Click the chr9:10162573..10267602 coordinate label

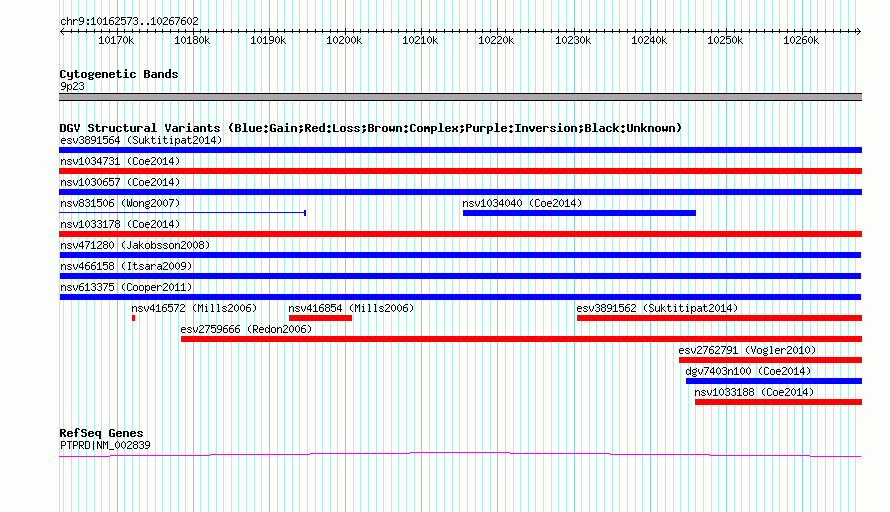click(129, 22)
